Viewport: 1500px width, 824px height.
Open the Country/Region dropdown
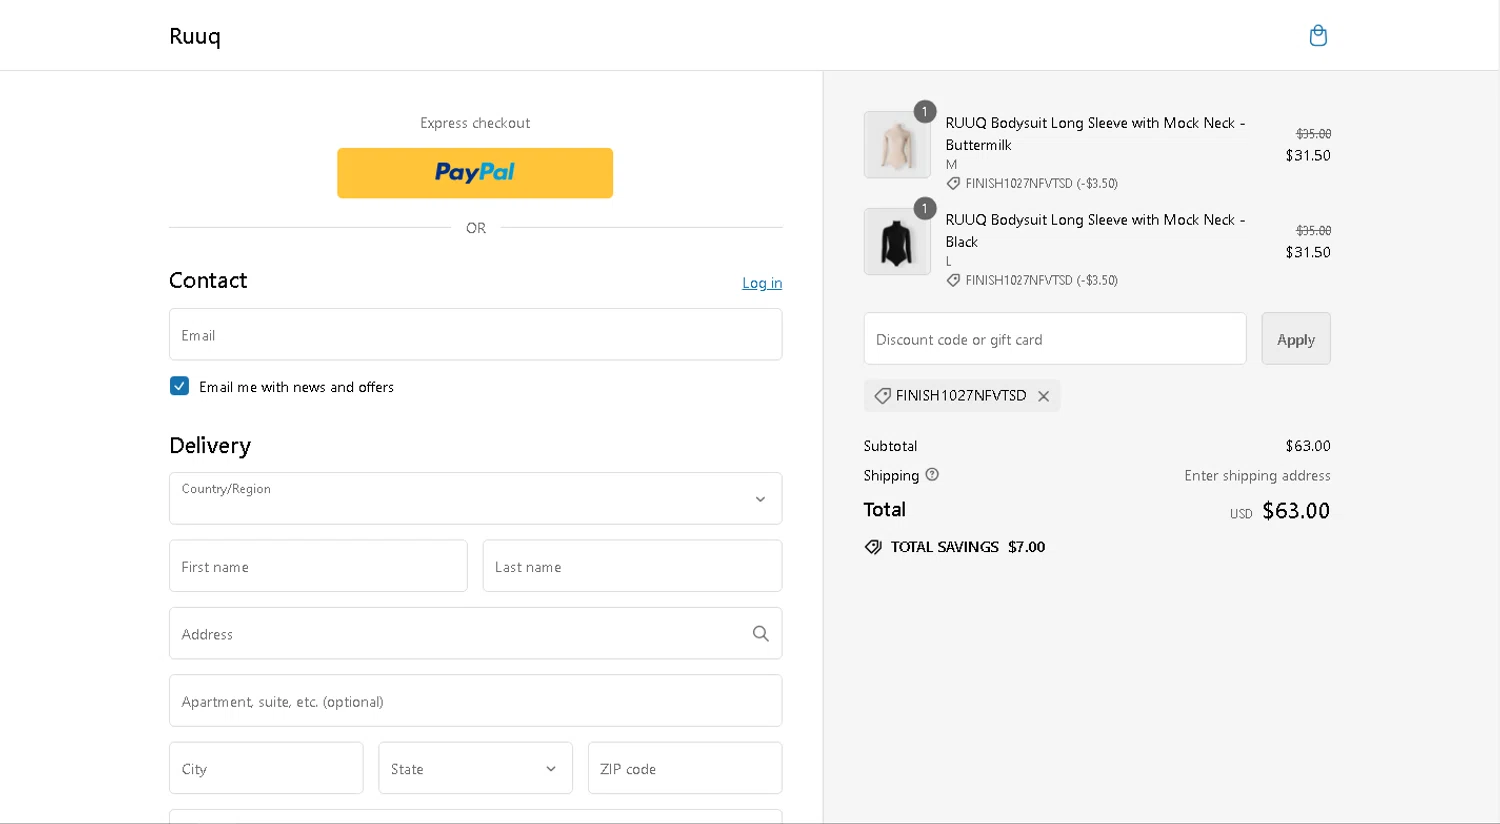[475, 498]
